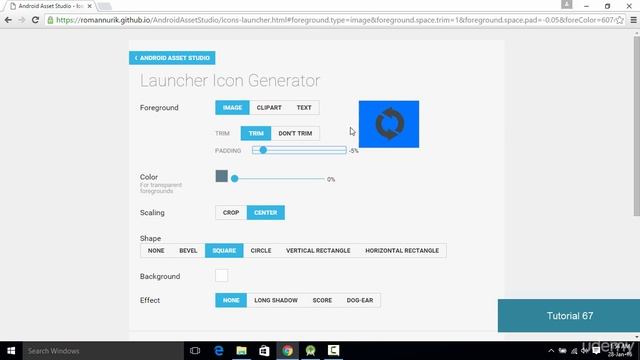Show hidden system tray icons
The image size is (640, 360).
coord(551,351)
